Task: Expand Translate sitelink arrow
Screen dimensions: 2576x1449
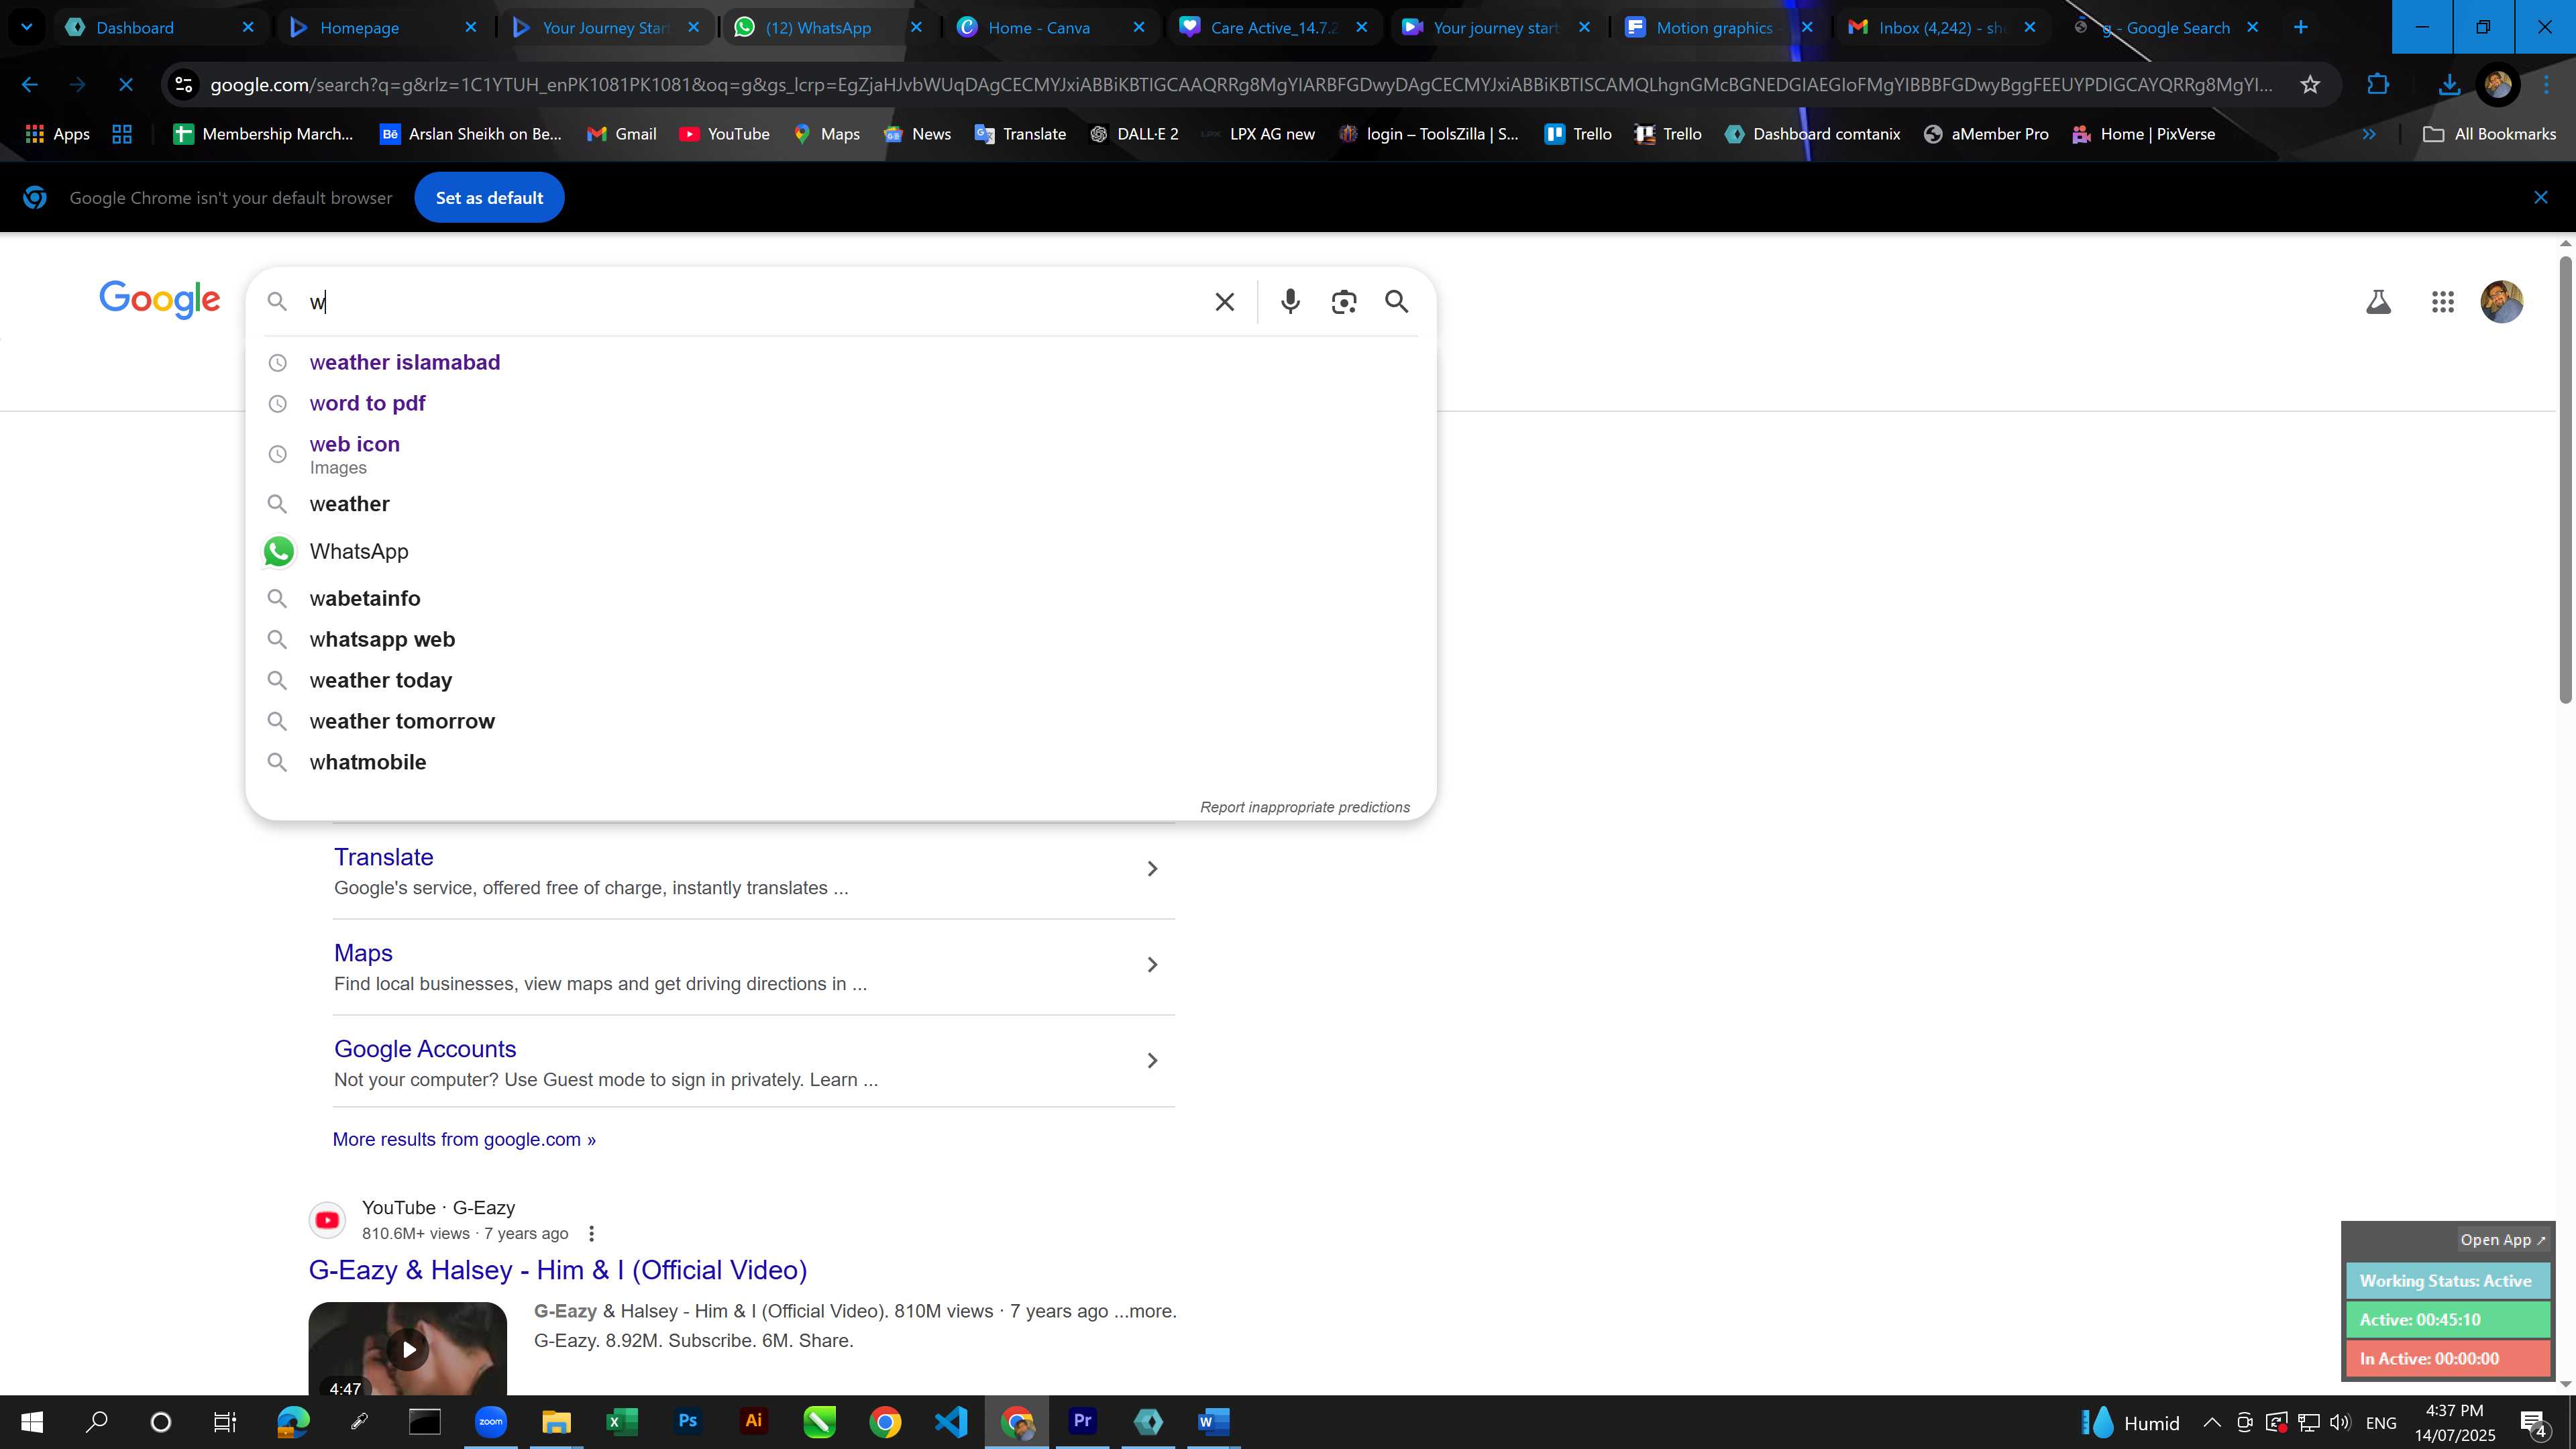Action: [x=1152, y=869]
